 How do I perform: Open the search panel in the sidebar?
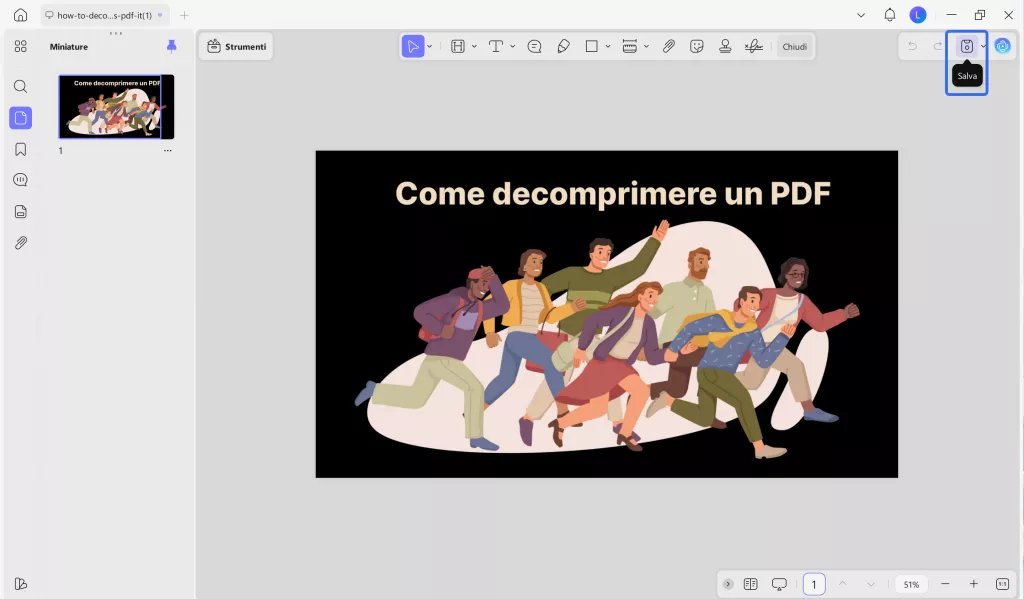point(20,86)
